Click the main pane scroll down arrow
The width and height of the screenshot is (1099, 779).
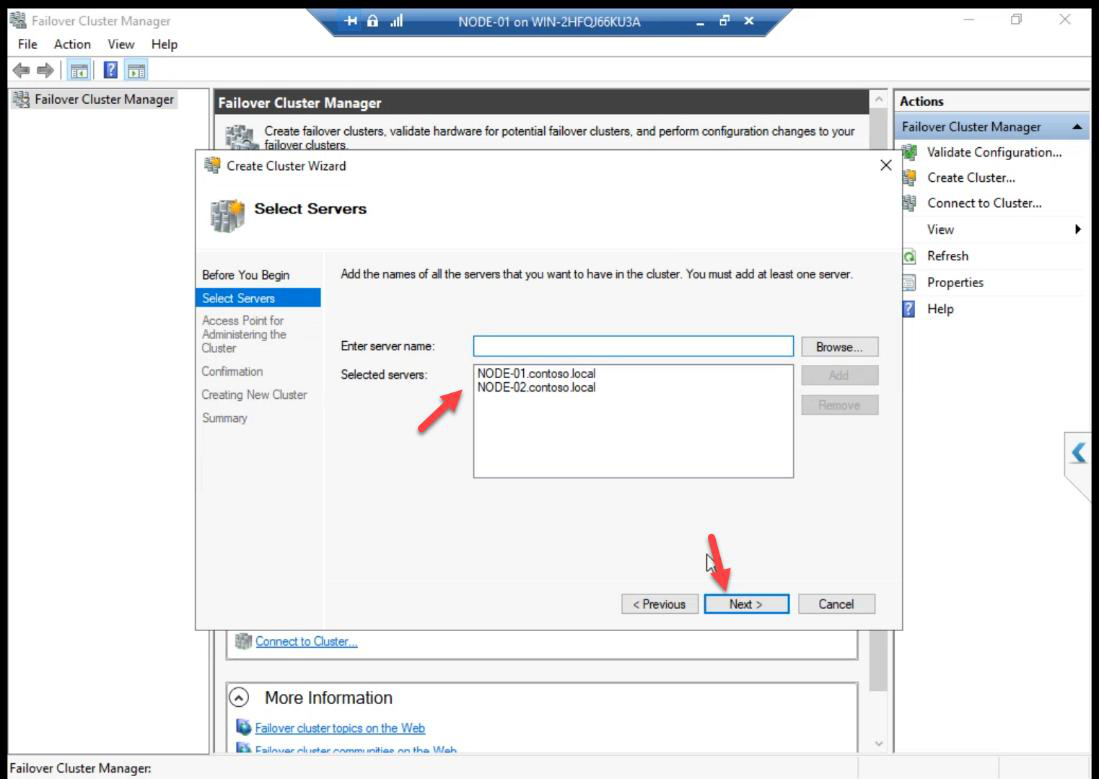(x=878, y=743)
